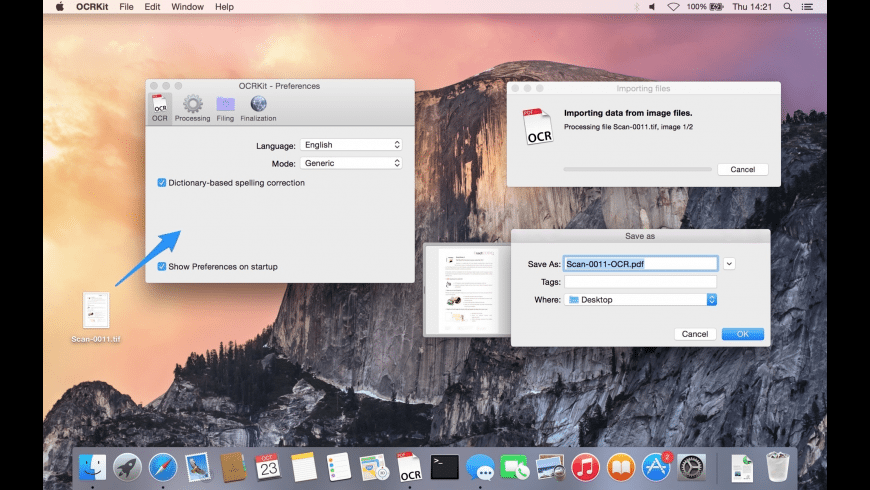
Task: Launch Safari from the Dock
Action: coord(163,467)
